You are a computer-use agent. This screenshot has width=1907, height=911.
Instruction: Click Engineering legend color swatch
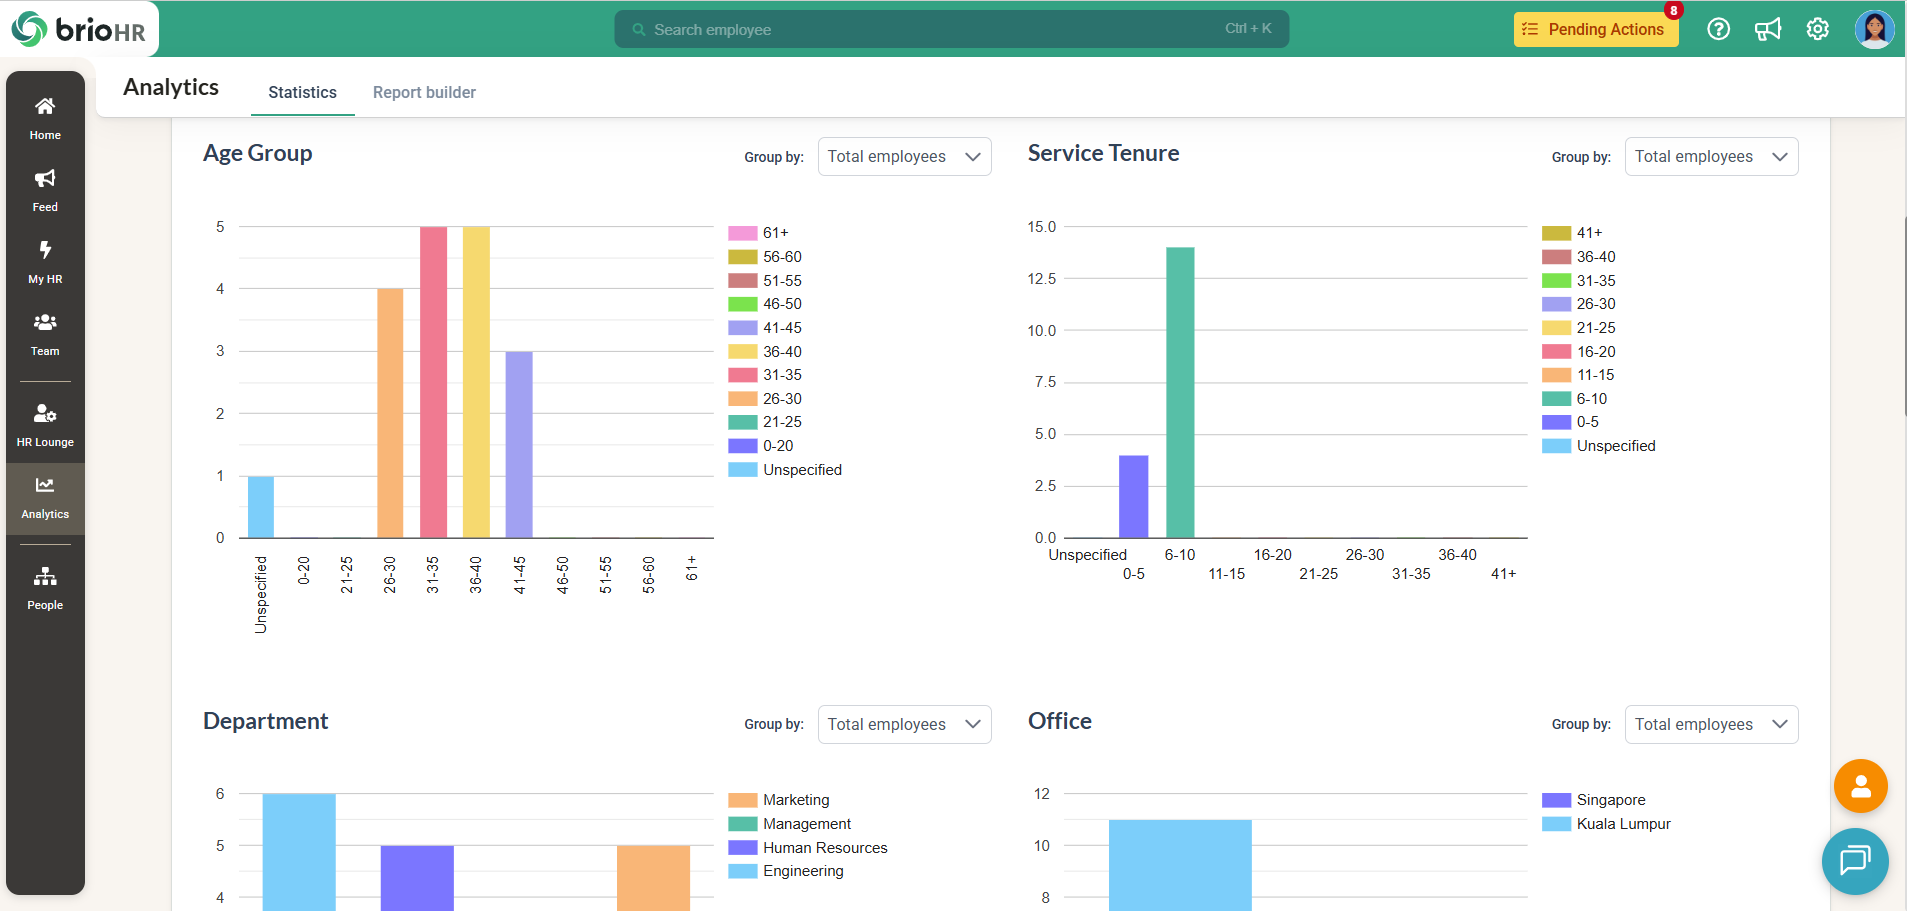[743, 871]
